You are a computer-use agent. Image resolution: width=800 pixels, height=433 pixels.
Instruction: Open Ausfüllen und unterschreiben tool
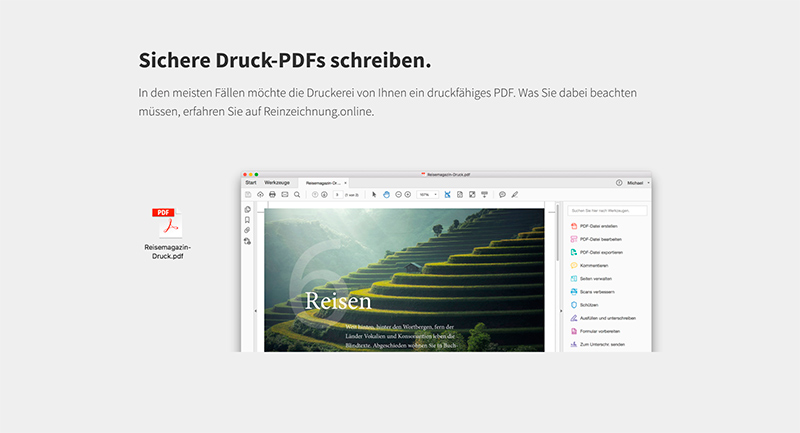coord(603,318)
